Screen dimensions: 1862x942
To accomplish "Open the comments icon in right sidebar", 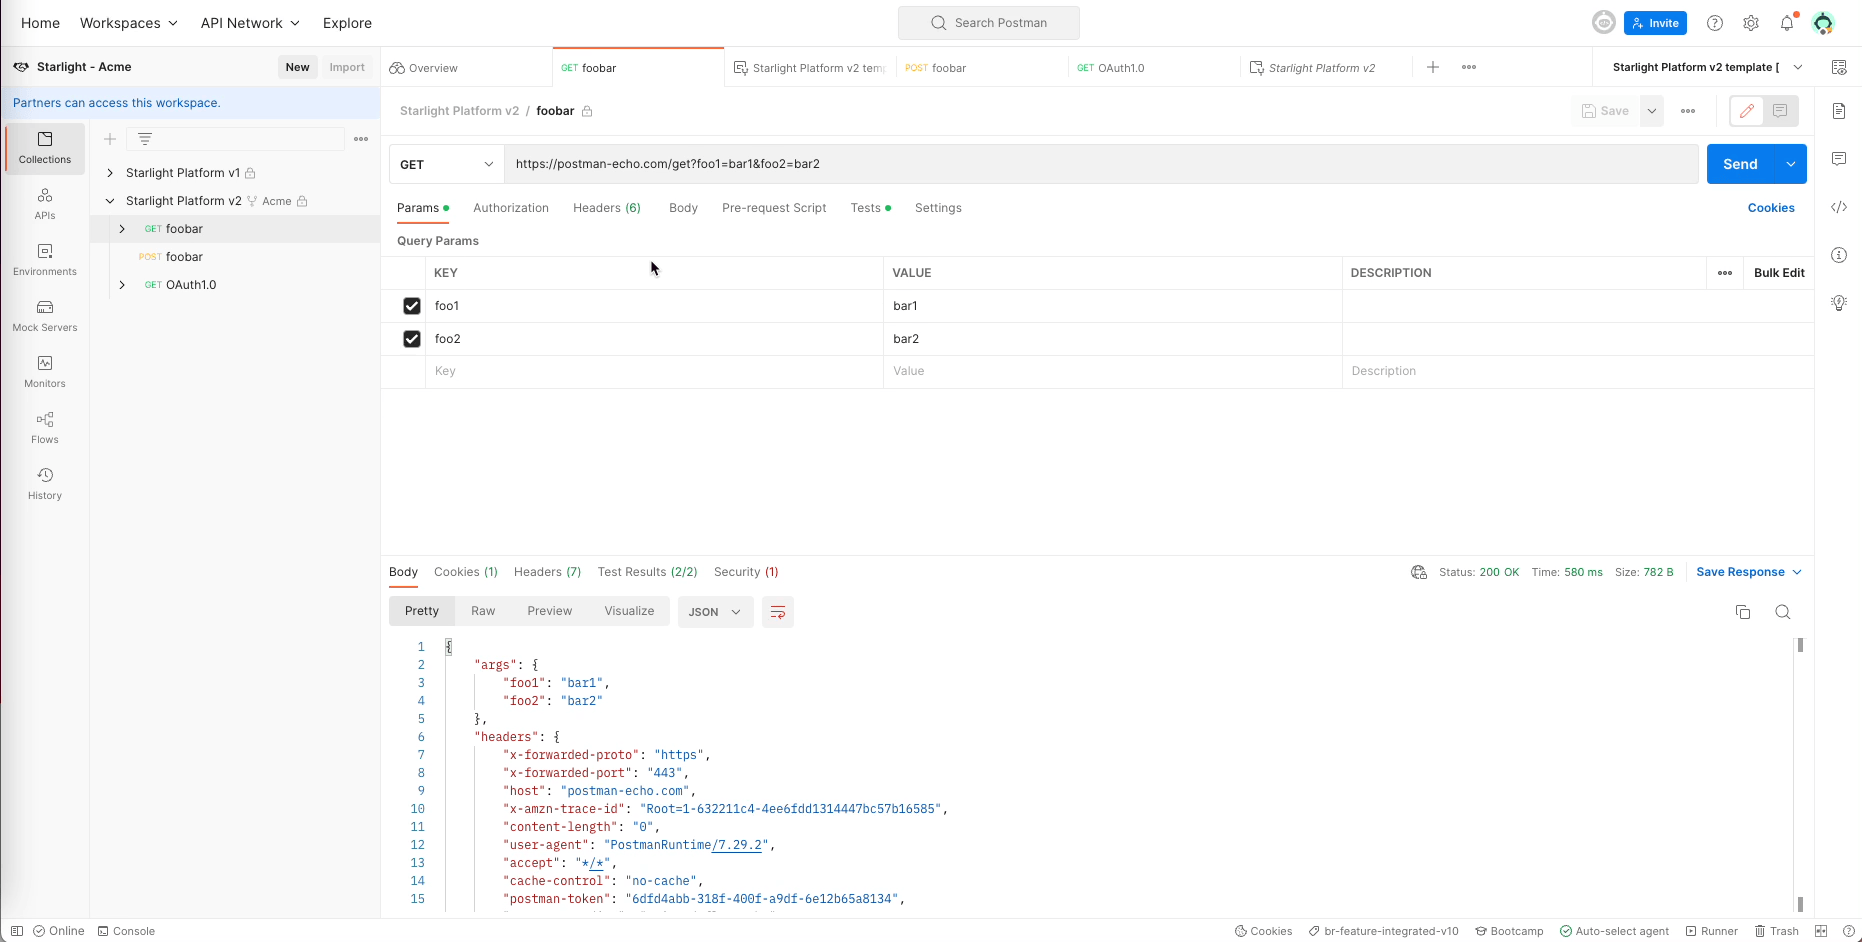I will point(1839,159).
